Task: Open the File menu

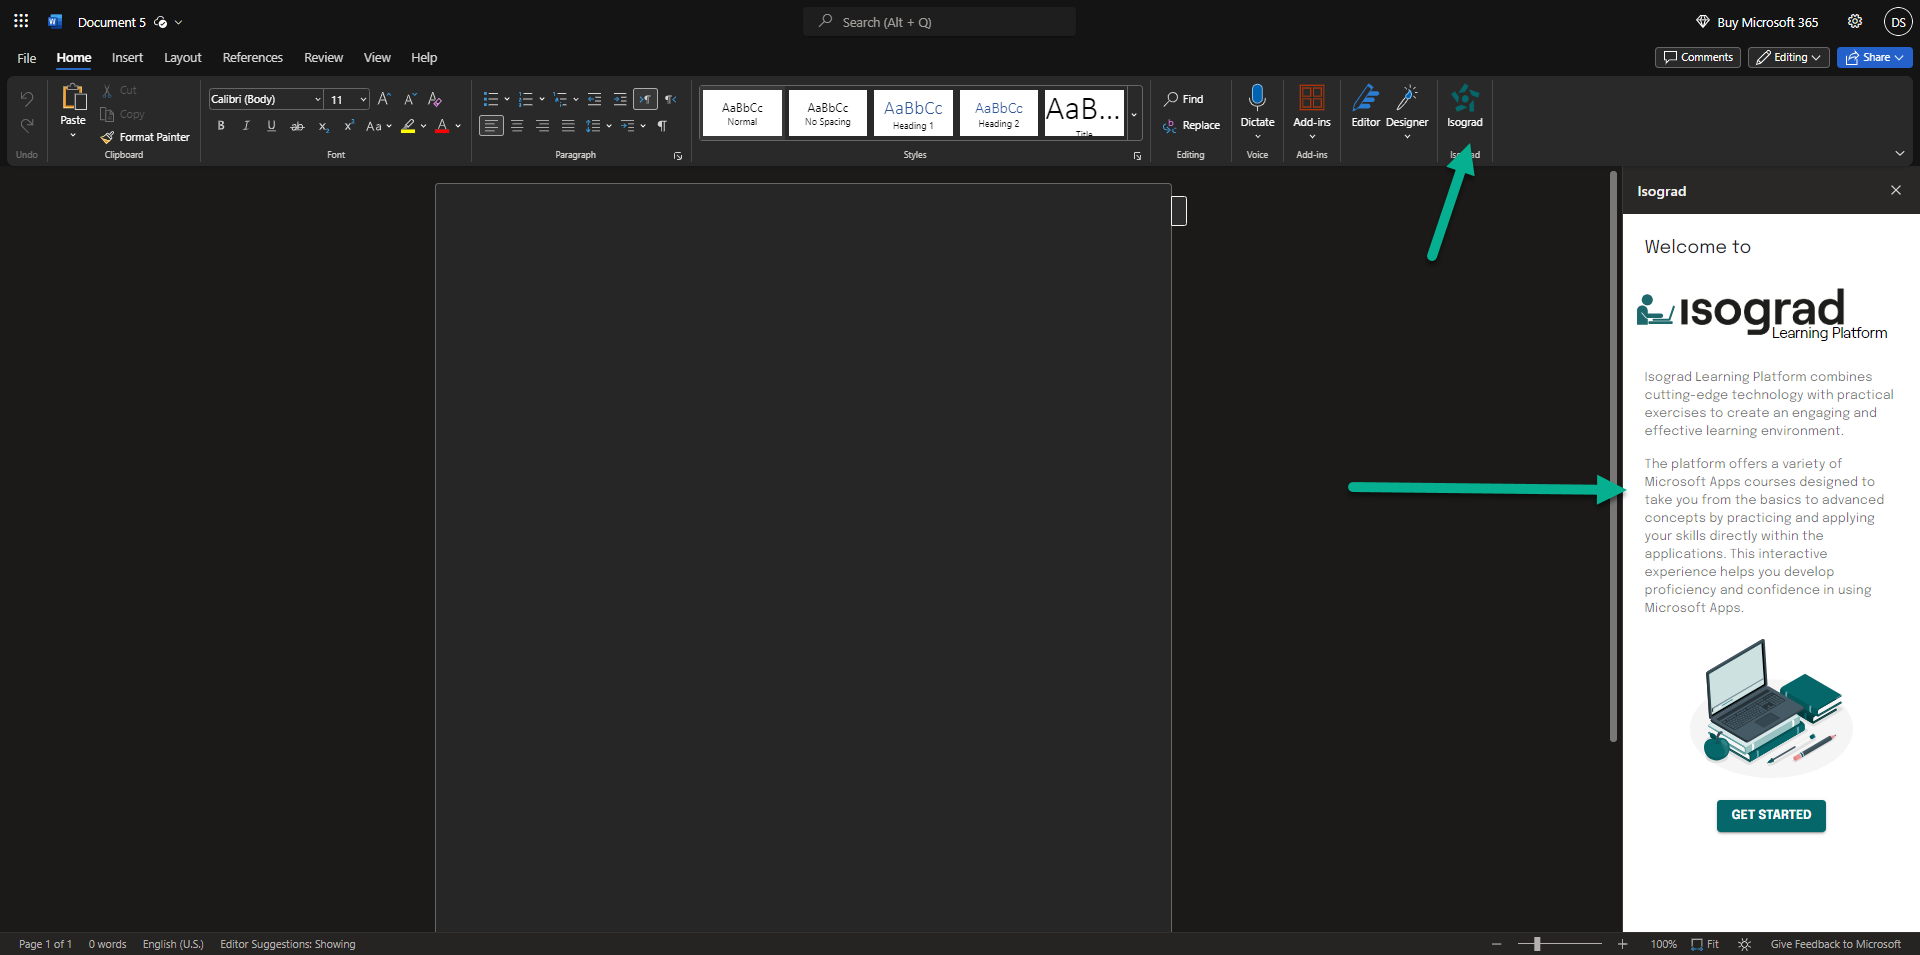Action: [x=27, y=58]
